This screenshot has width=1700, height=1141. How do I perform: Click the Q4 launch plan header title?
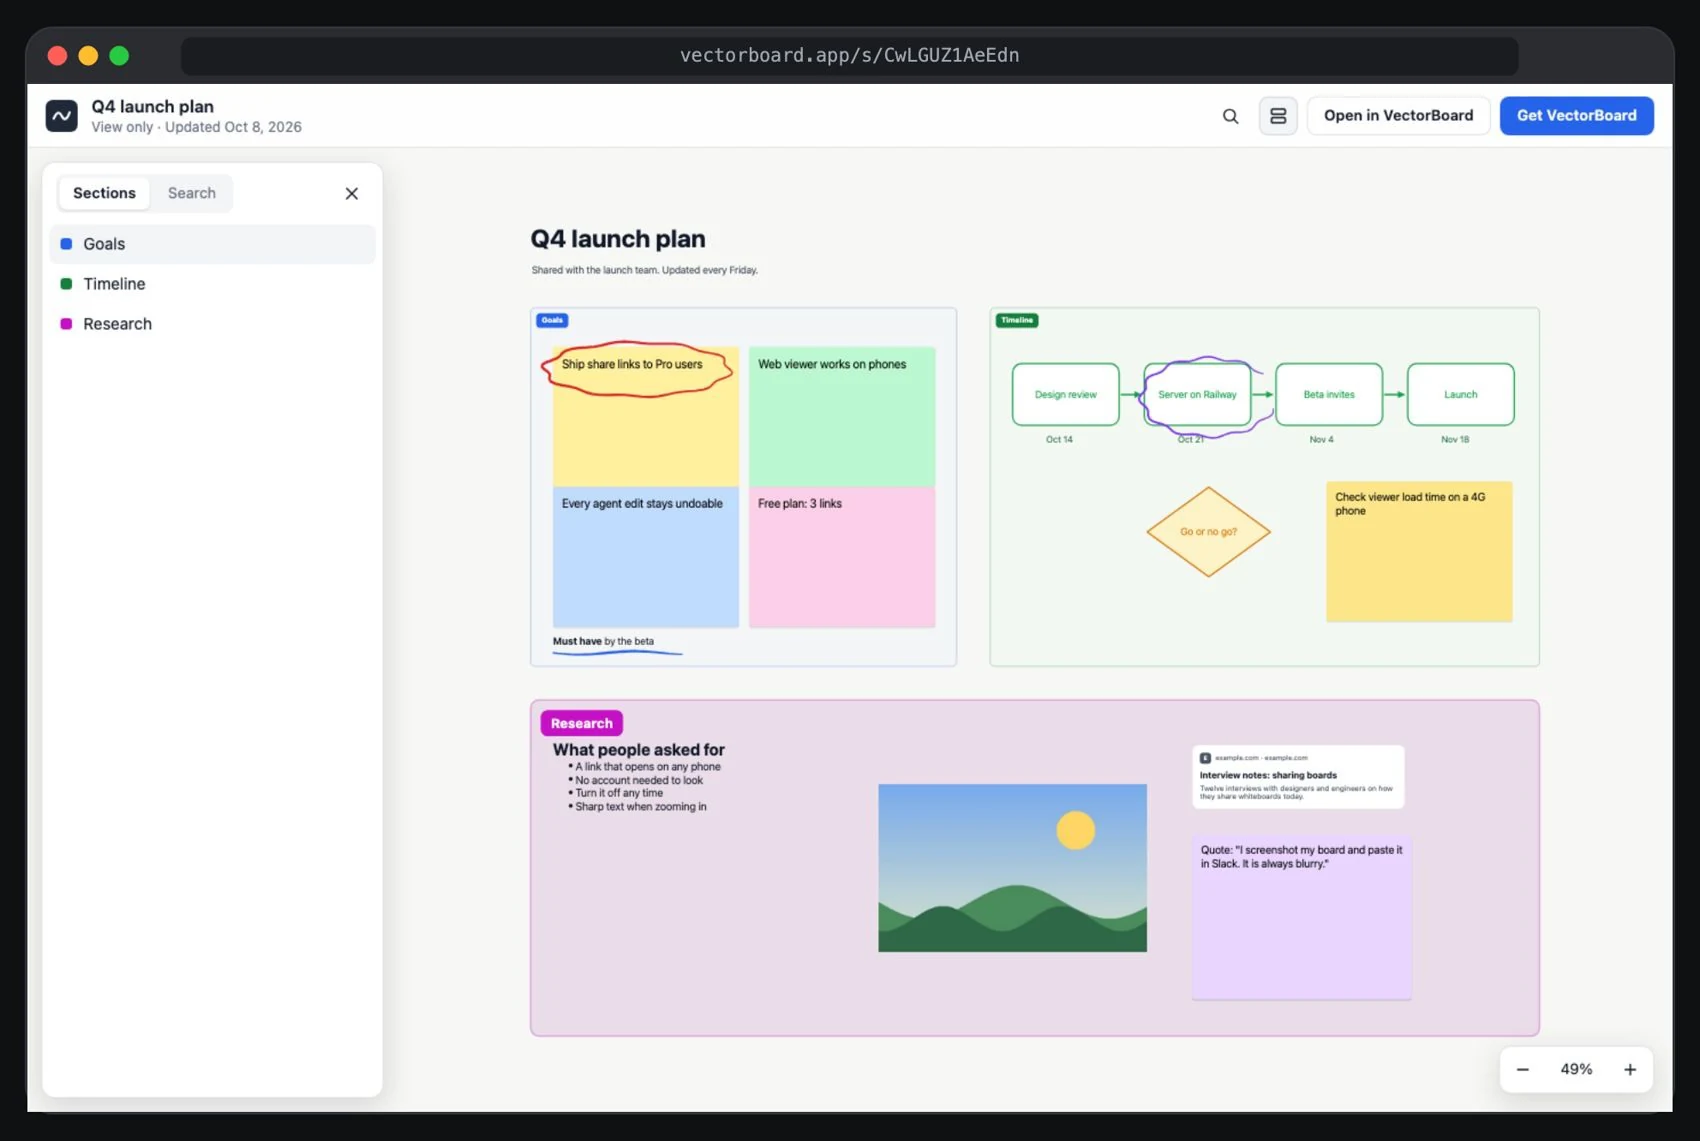coord(152,106)
